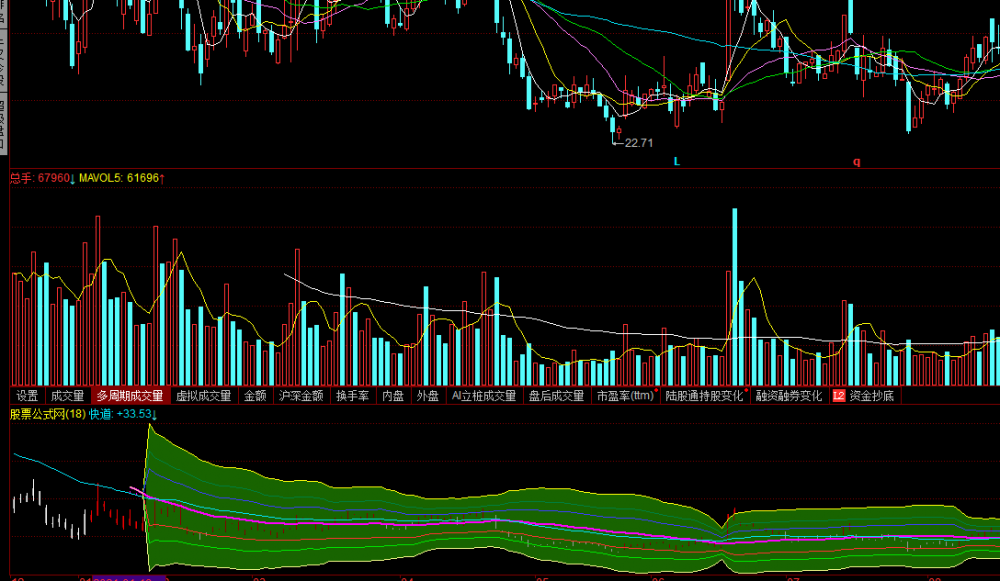The height and width of the screenshot is (581, 1000).
Task: Switch to the 成交量 volume tab
Action: 68,396
